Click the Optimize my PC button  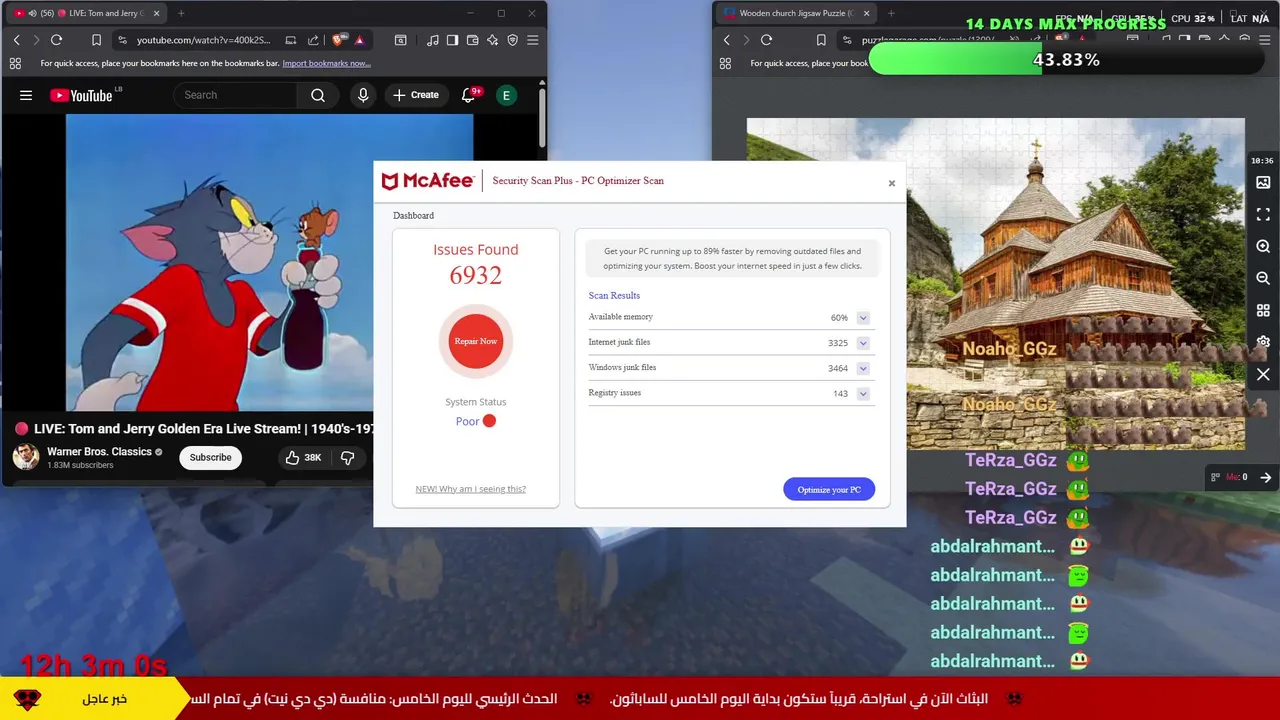click(x=829, y=489)
